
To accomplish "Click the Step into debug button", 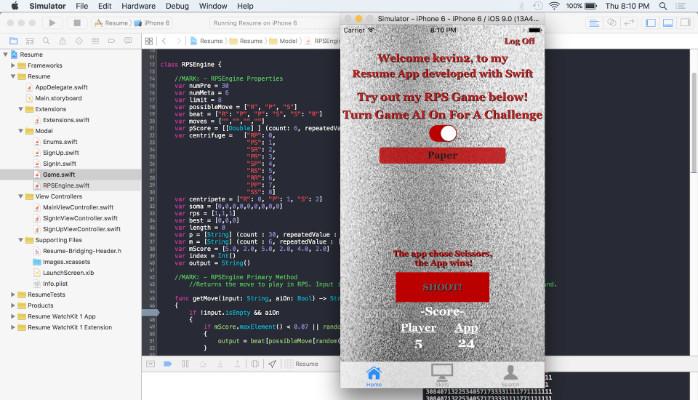I will click(x=220, y=364).
